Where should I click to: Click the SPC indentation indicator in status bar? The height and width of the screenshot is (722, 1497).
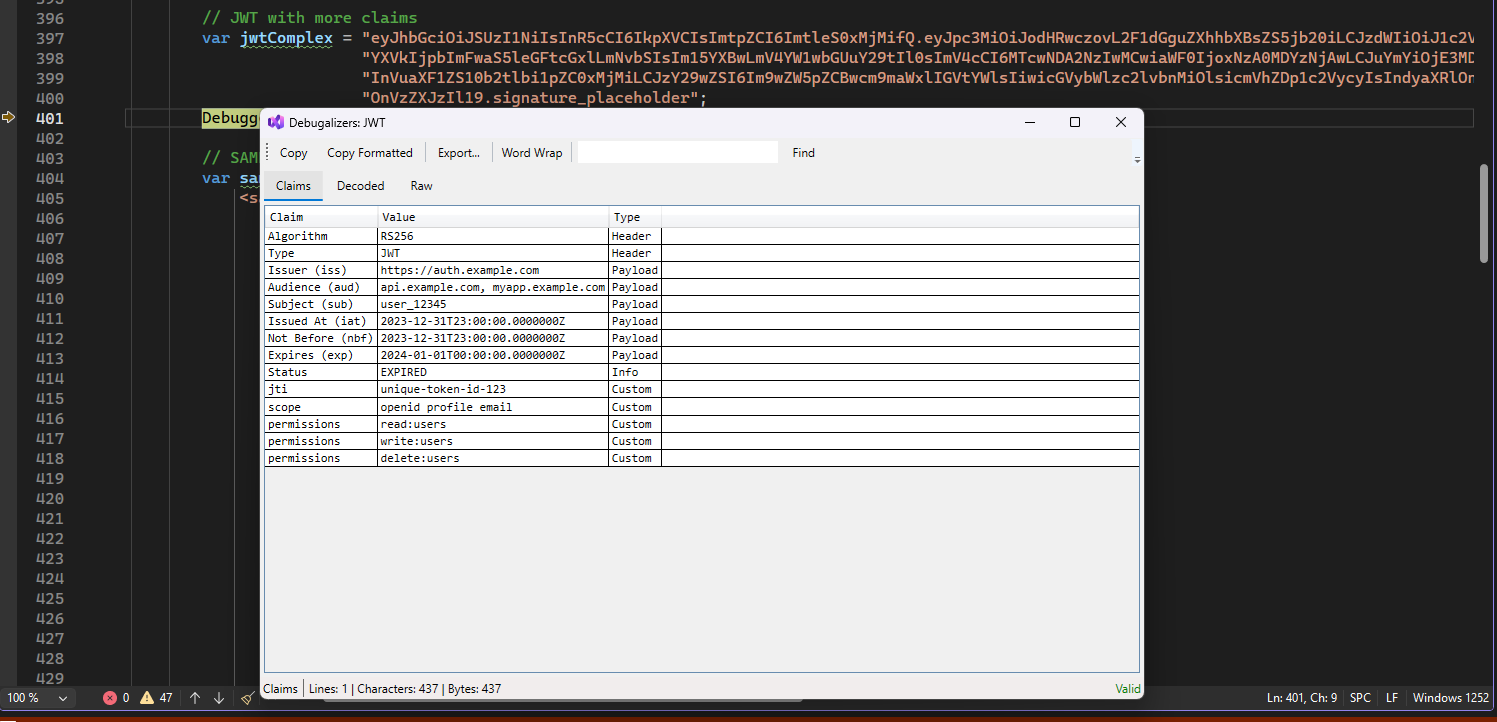(x=1360, y=698)
